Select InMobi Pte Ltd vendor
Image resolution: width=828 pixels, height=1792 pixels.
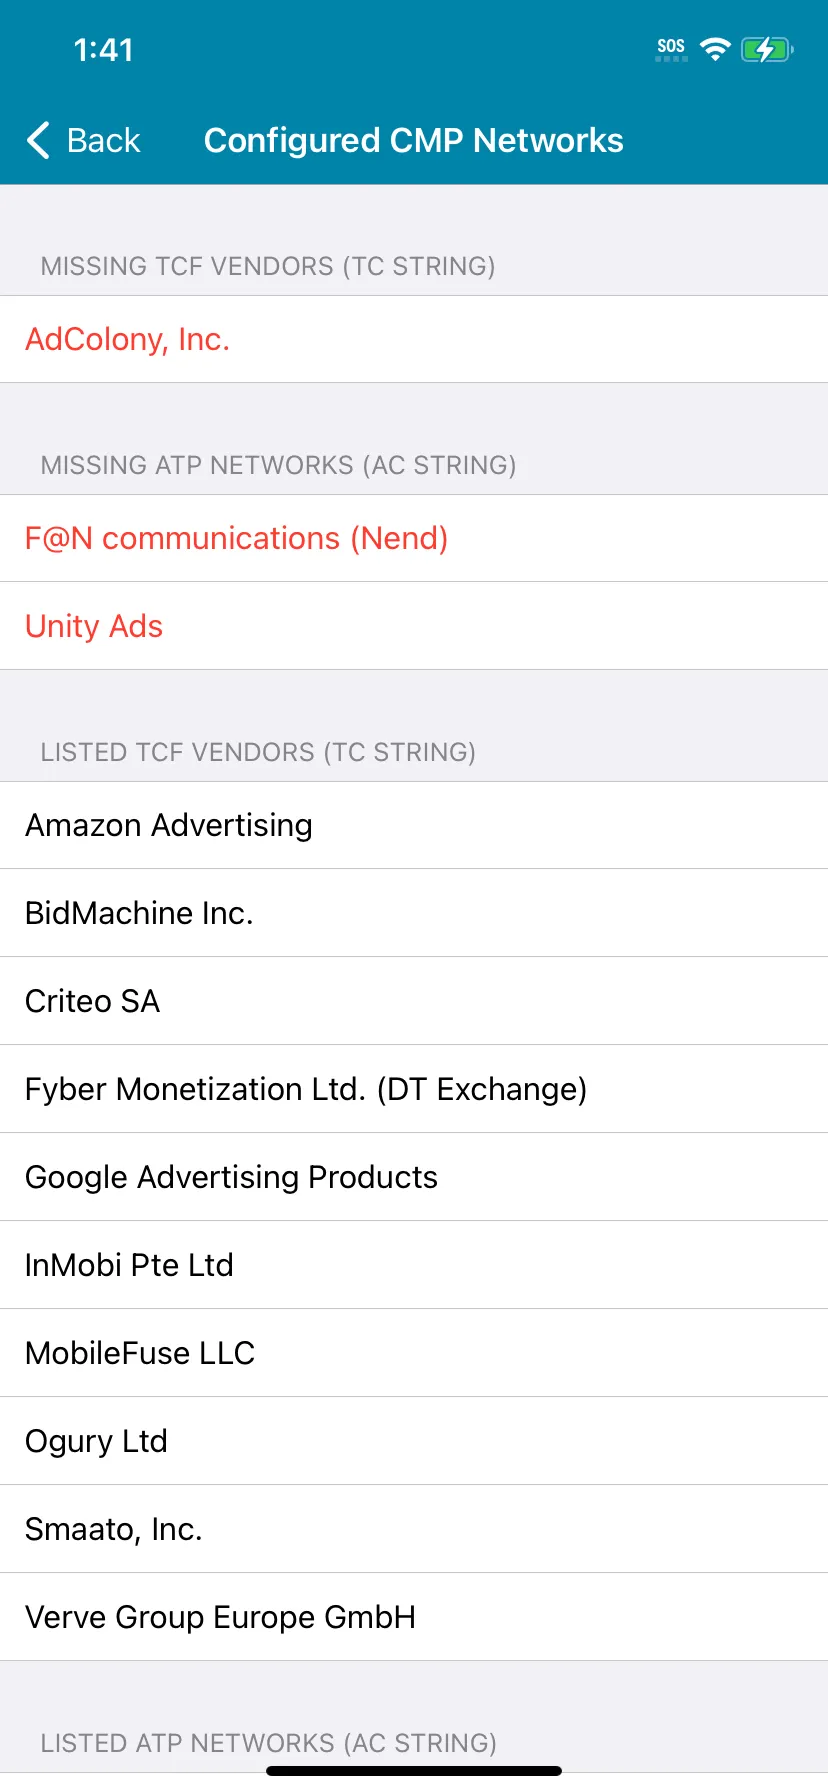(x=129, y=1265)
